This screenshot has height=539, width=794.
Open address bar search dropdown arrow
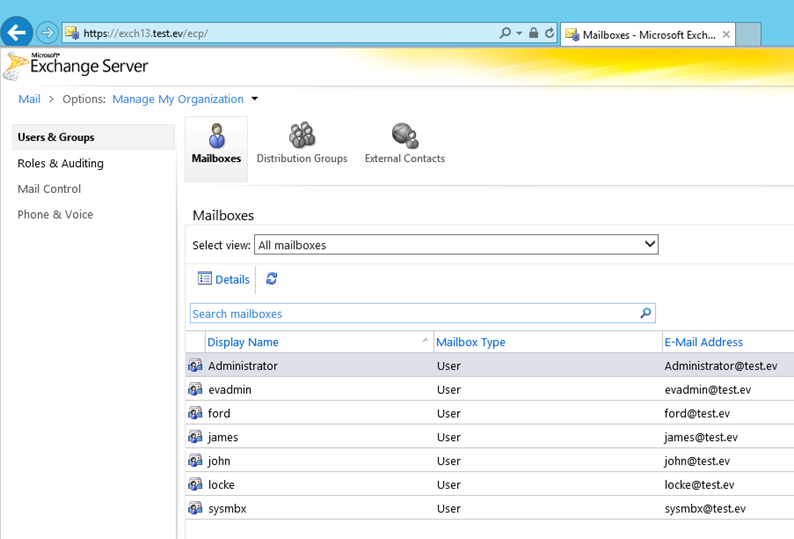(x=519, y=33)
